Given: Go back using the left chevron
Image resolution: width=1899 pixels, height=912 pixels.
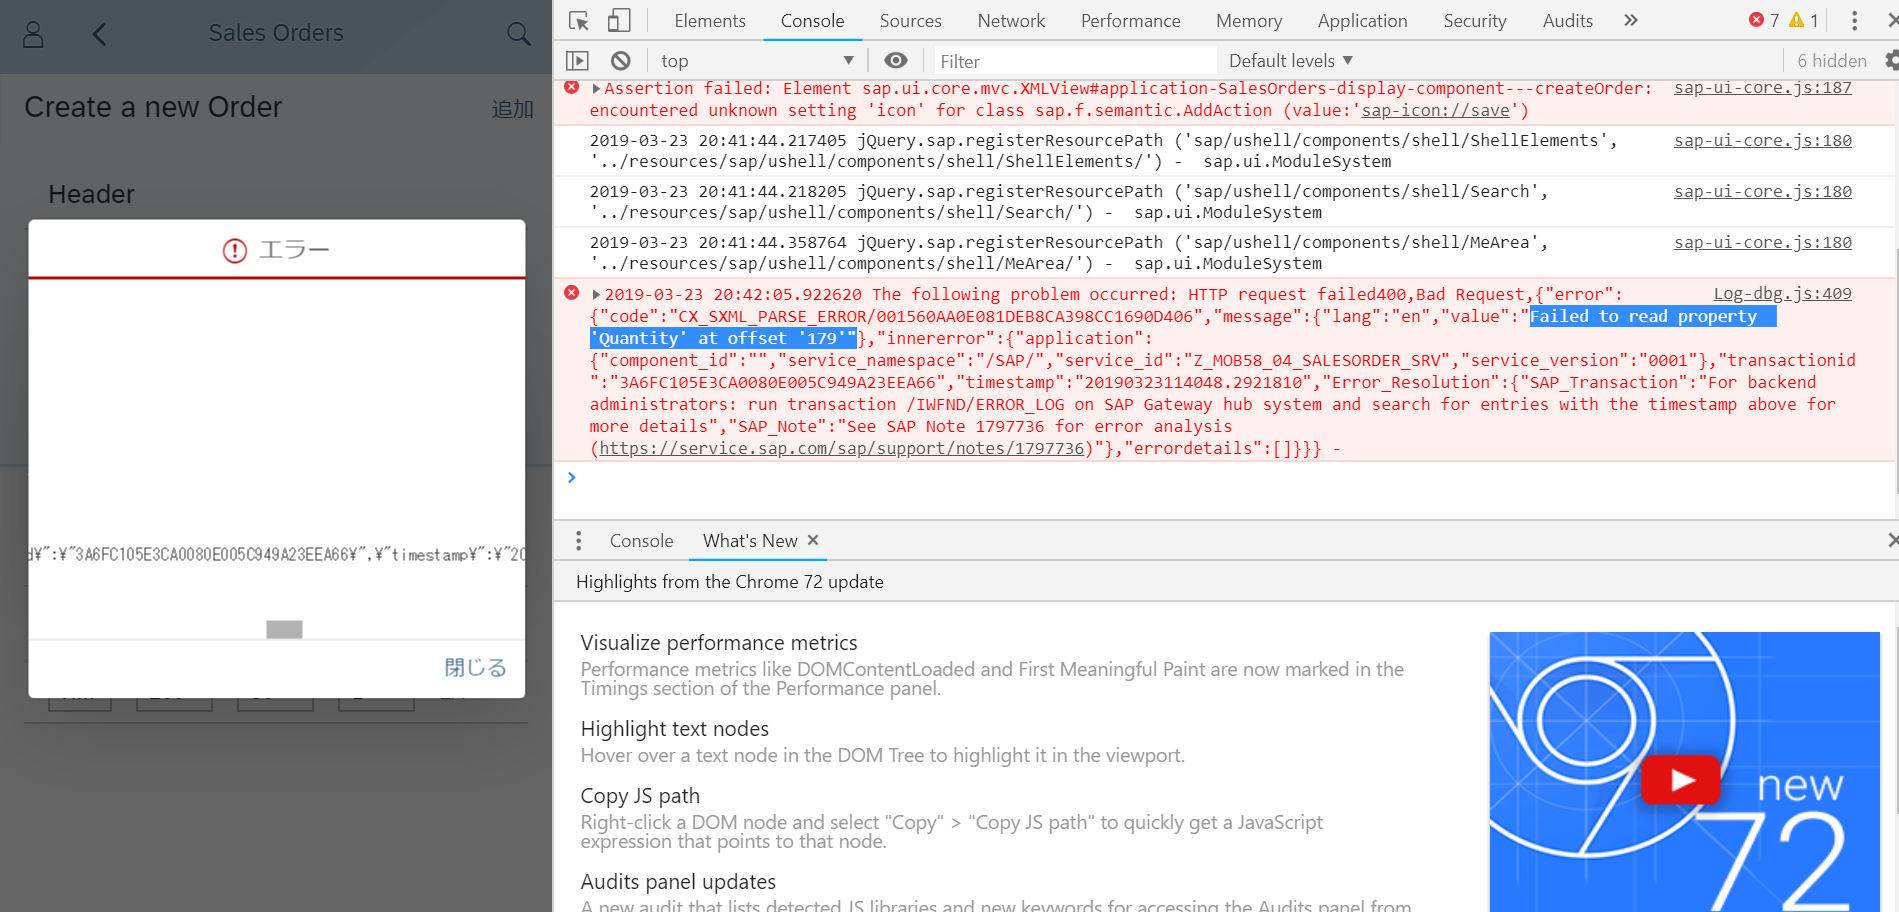Looking at the screenshot, I should pos(99,35).
